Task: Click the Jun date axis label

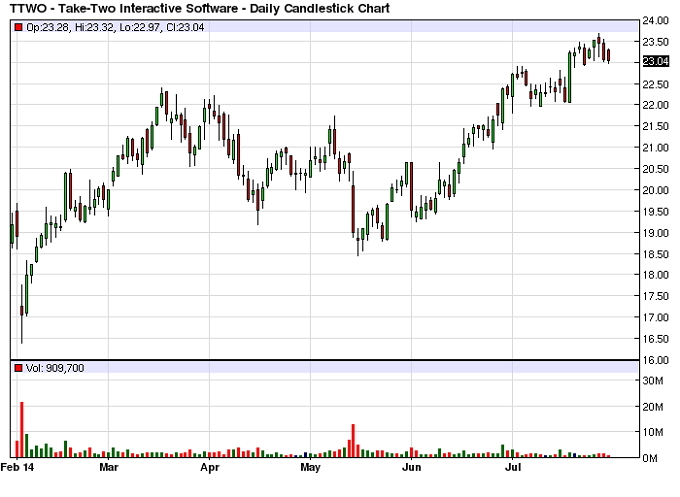Action: (411, 467)
